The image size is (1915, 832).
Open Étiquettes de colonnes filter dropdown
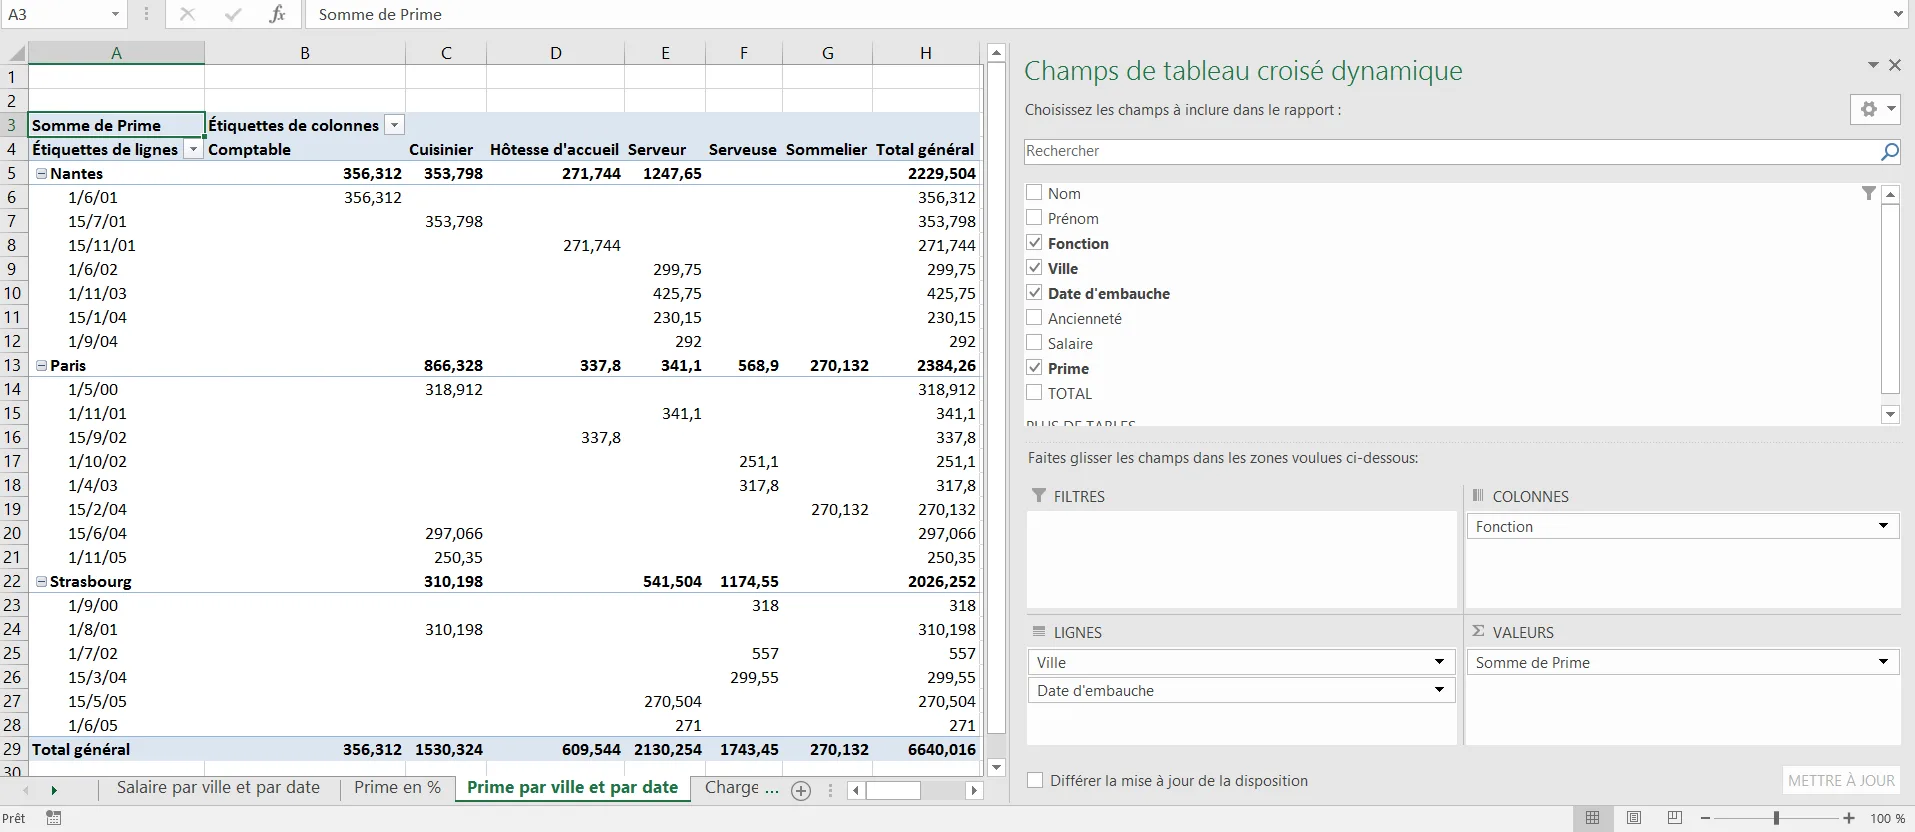pos(394,125)
